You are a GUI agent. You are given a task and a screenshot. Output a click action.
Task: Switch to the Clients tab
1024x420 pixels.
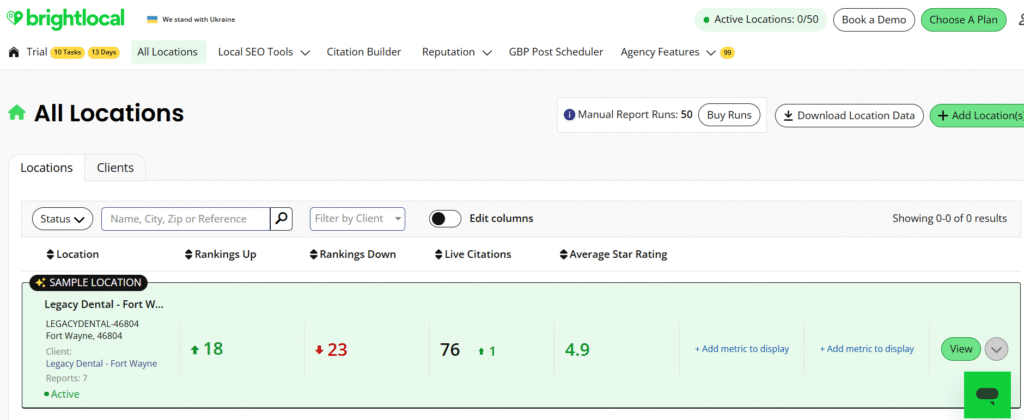tap(115, 168)
